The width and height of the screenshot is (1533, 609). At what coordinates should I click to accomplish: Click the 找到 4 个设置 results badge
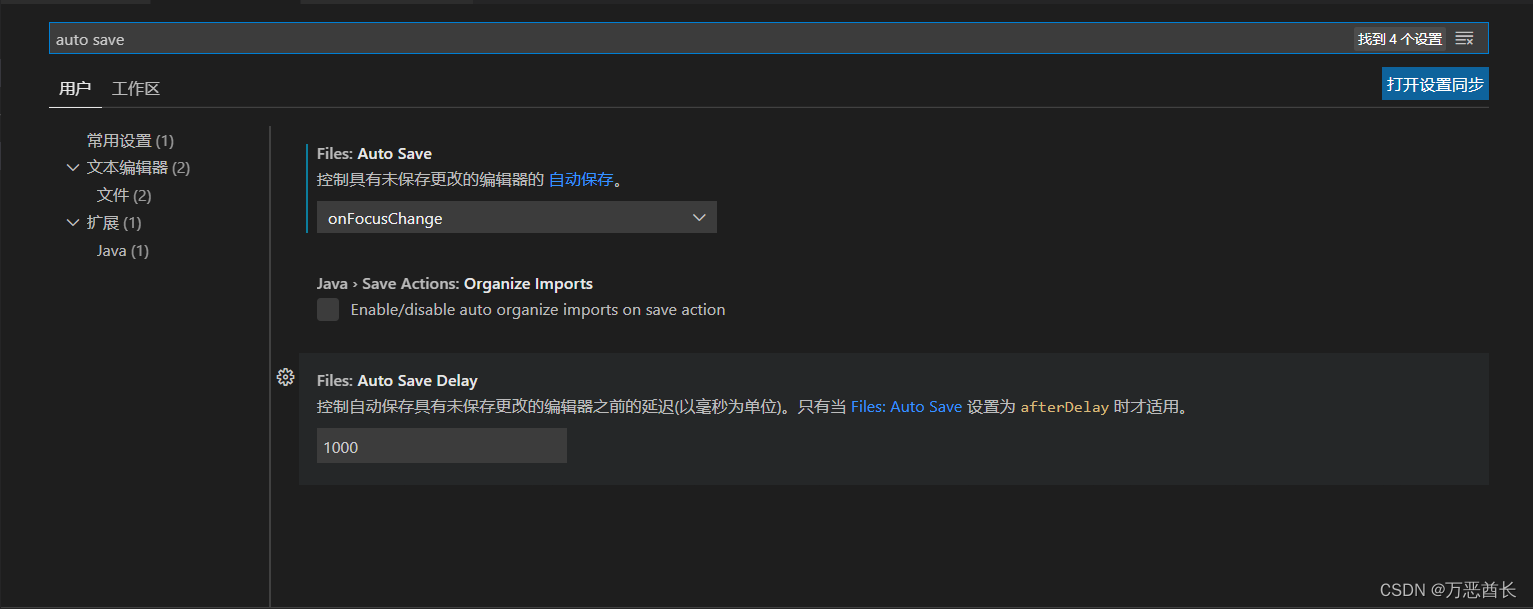1400,39
